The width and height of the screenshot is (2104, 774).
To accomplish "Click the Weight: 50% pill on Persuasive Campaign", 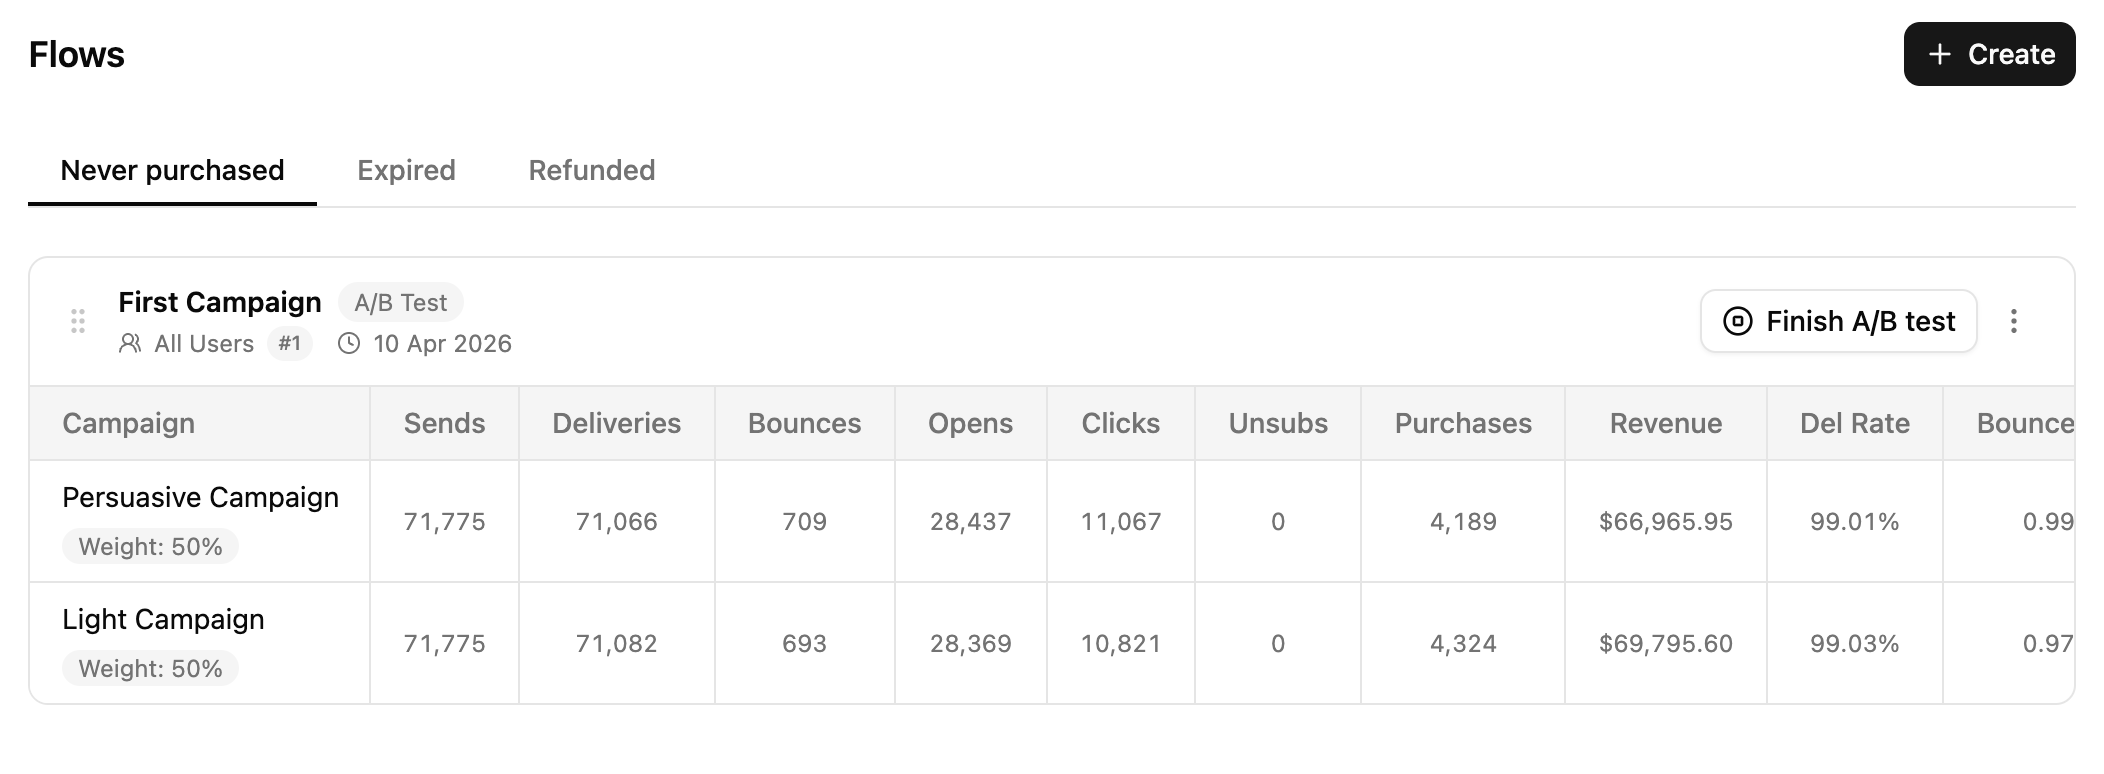I will coord(150,547).
